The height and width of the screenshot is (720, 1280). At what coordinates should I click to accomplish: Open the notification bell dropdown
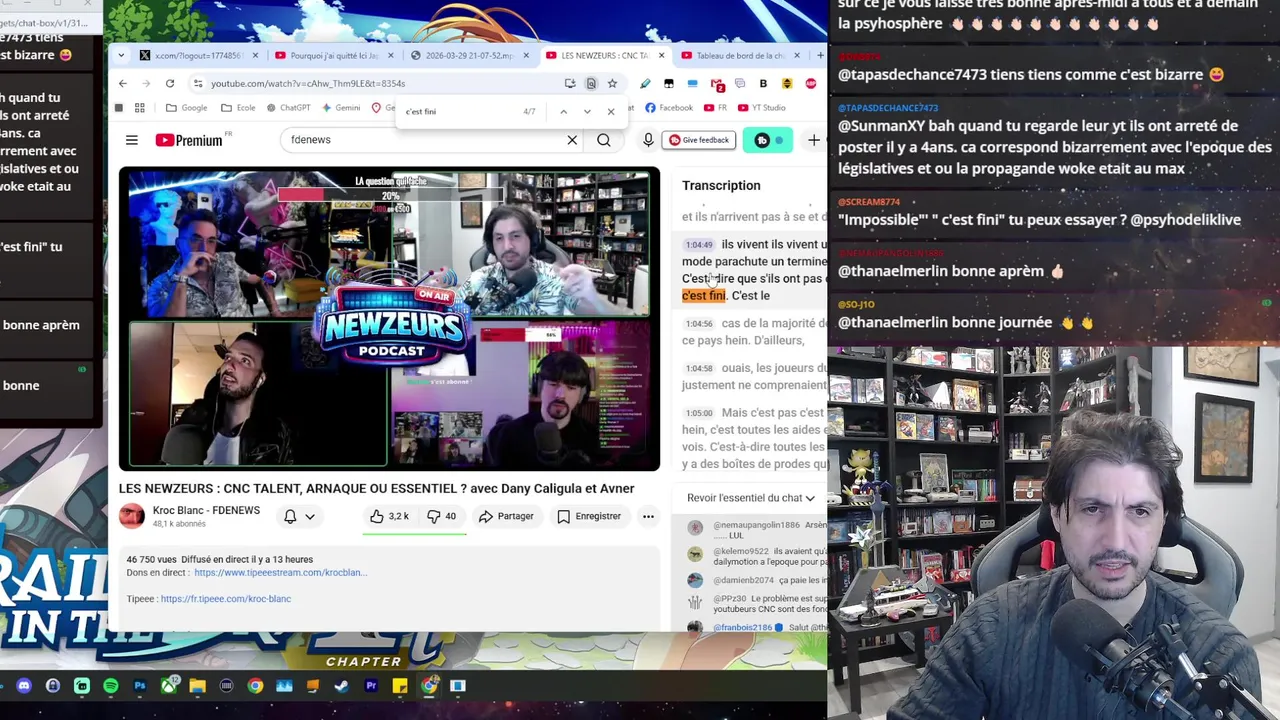point(299,517)
